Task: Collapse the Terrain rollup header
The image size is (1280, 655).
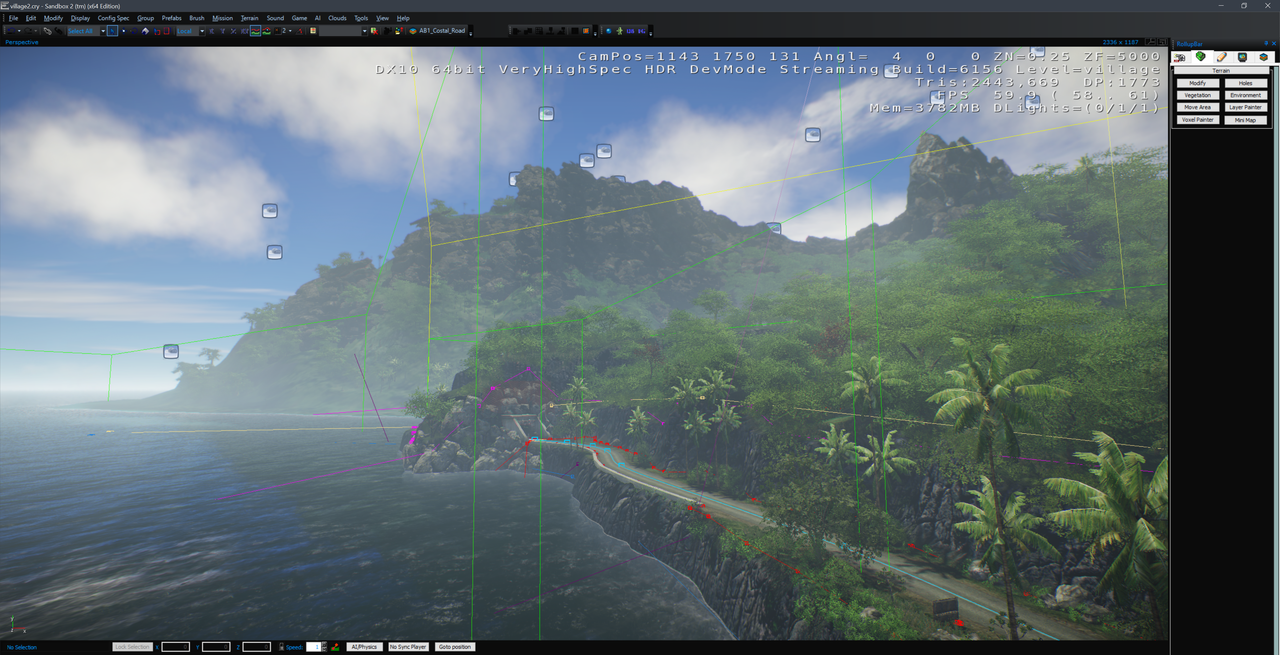Action: pos(1221,71)
